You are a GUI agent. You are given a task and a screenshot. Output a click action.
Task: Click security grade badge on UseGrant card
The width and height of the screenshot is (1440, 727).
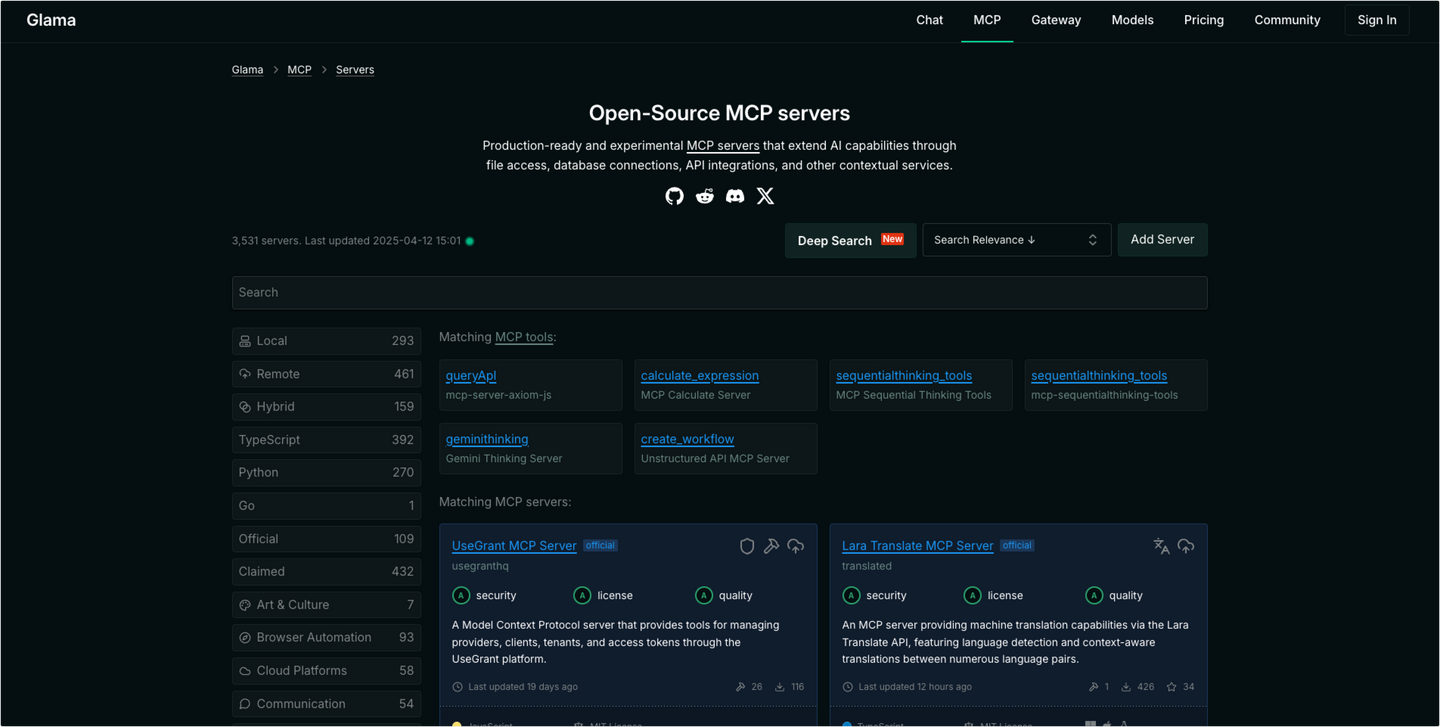[461, 595]
